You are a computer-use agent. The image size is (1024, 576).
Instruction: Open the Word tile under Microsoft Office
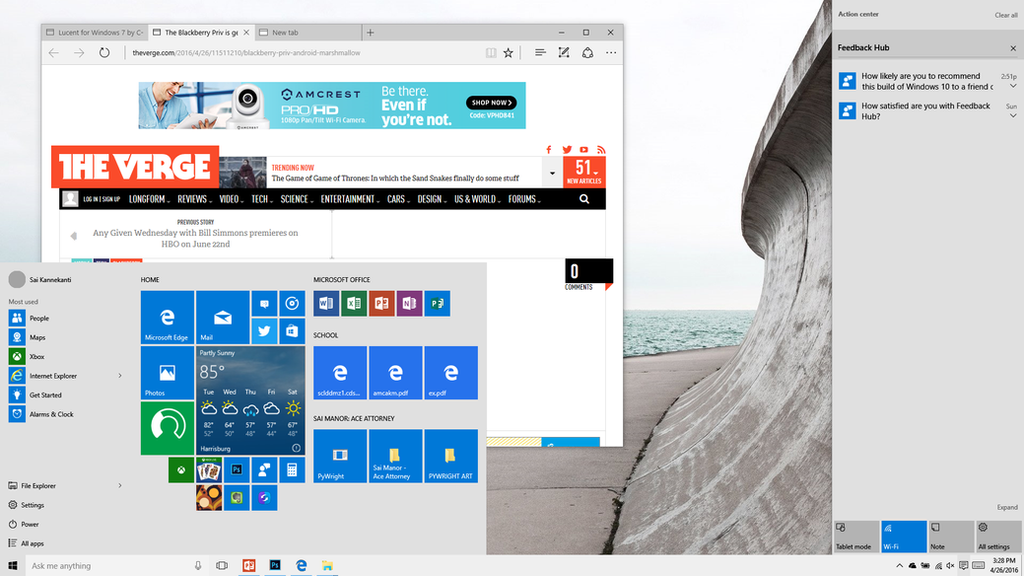(x=326, y=304)
